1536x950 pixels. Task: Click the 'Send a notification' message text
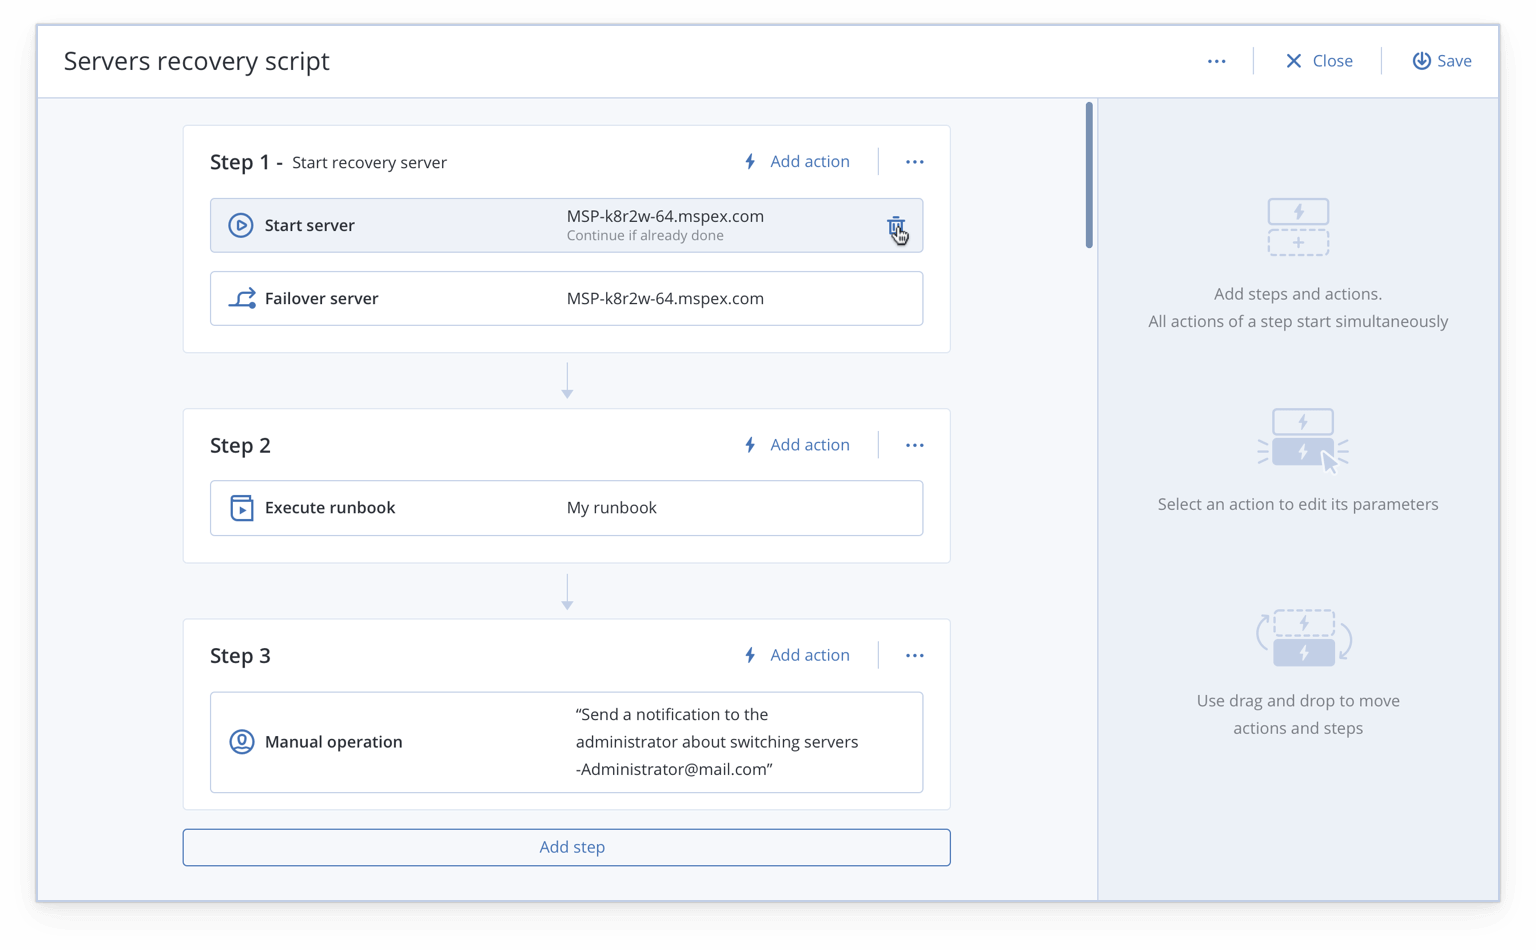(x=717, y=742)
